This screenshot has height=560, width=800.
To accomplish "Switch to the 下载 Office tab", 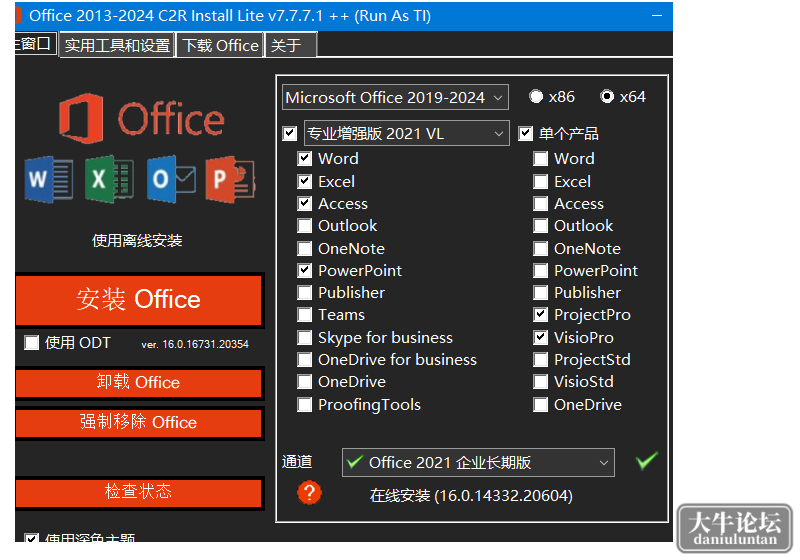I will pos(220,45).
